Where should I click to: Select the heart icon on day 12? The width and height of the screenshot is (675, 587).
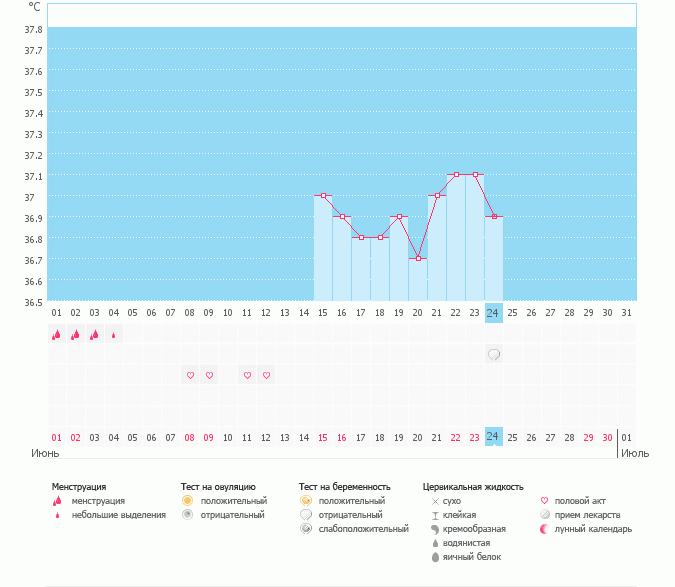(x=266, y=375)
